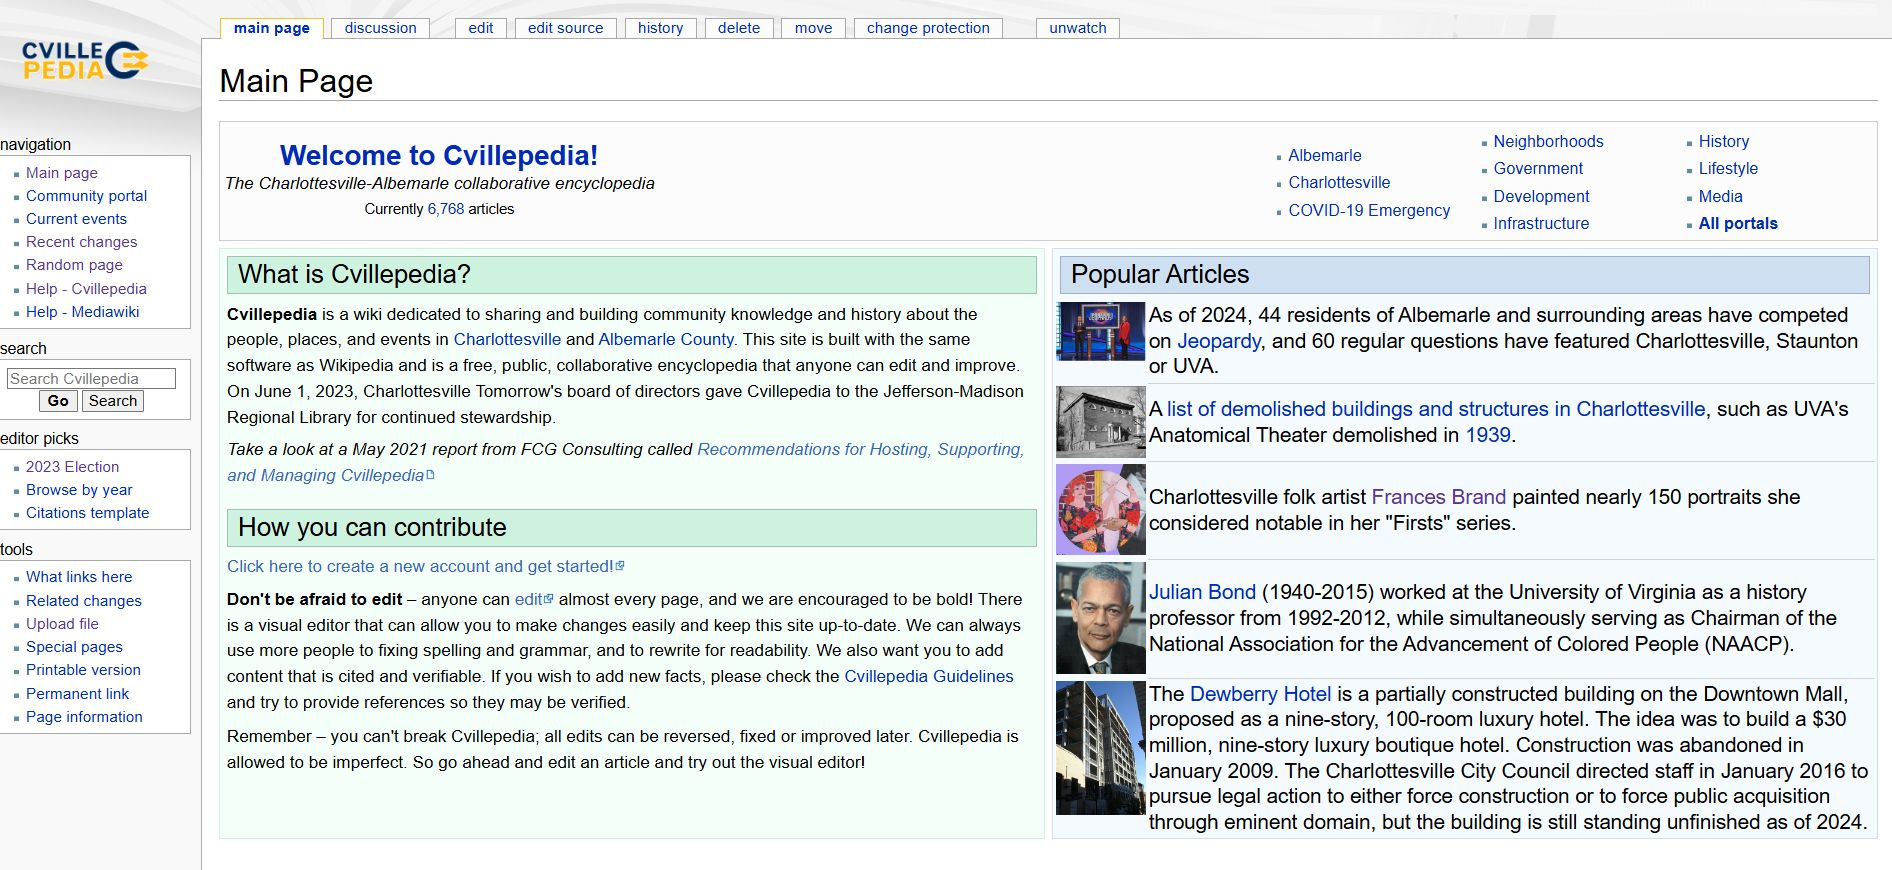Open the Julian Bond article link
Image resolution: width=1892 pixels, height=870 pixels.
(1202, 592)
